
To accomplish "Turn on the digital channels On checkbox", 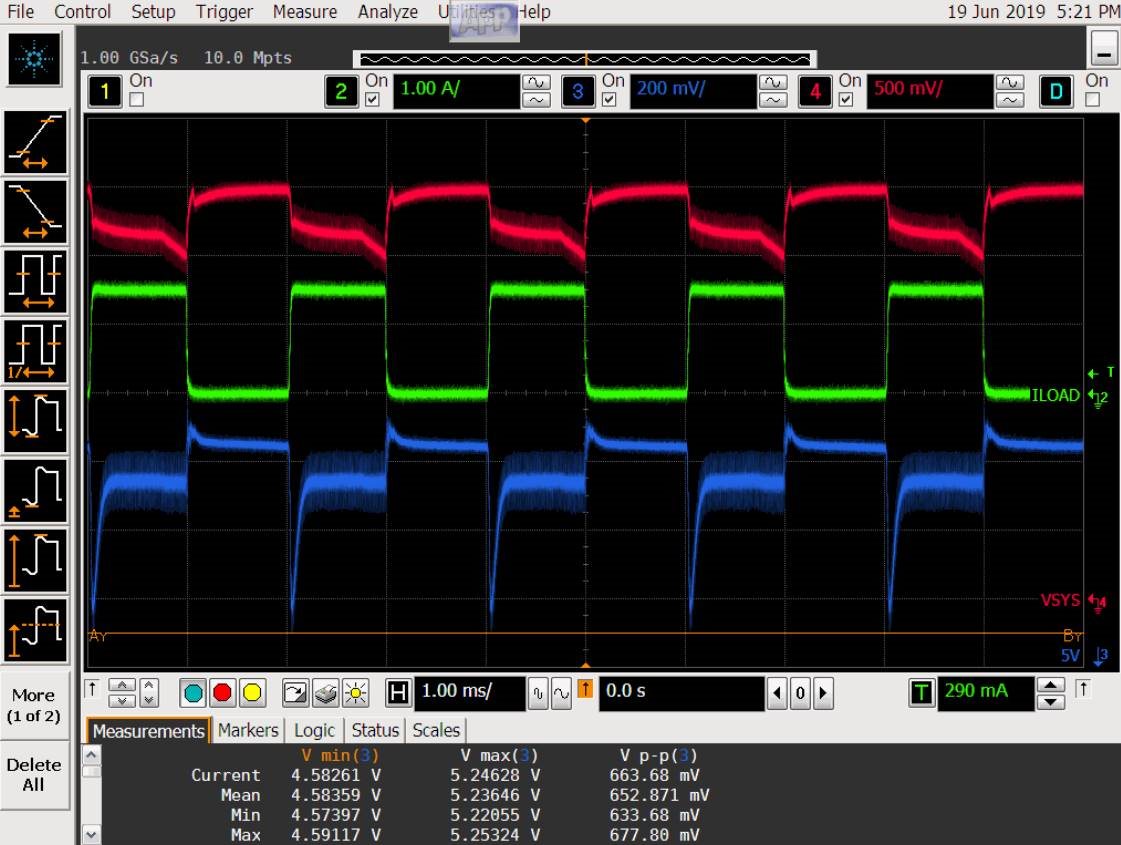I will point(1093,100).
